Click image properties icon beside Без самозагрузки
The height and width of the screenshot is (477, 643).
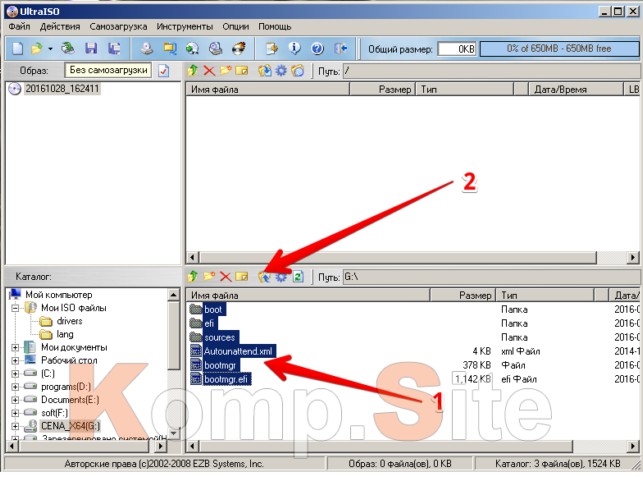tap(164, 71)
